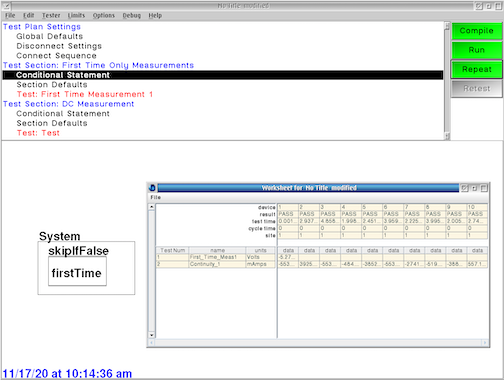This screenshot has width=504, height=380.
Task: Click the worksheet window Java icon
Action: [x=152, y=188]
